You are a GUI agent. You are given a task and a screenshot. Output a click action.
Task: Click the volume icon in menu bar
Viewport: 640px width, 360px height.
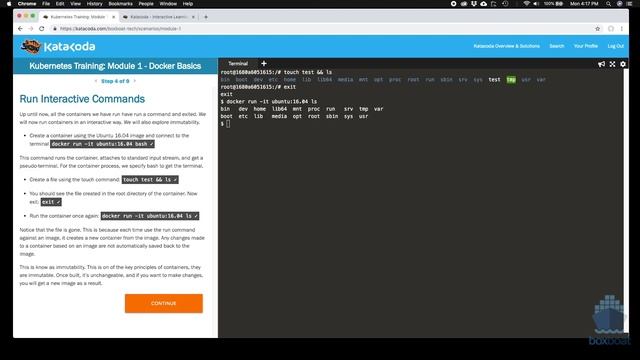pos(536,4)
